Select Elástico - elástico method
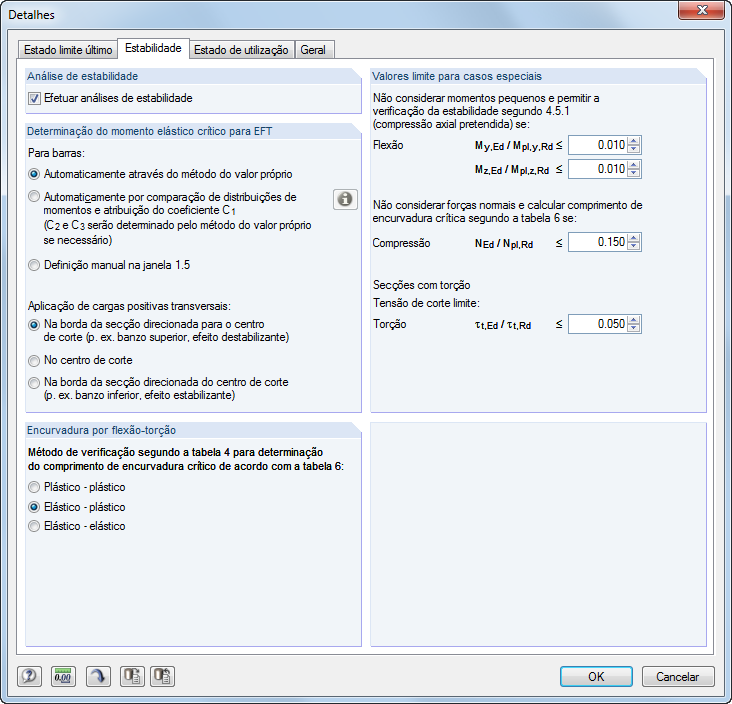 point(34,526)
